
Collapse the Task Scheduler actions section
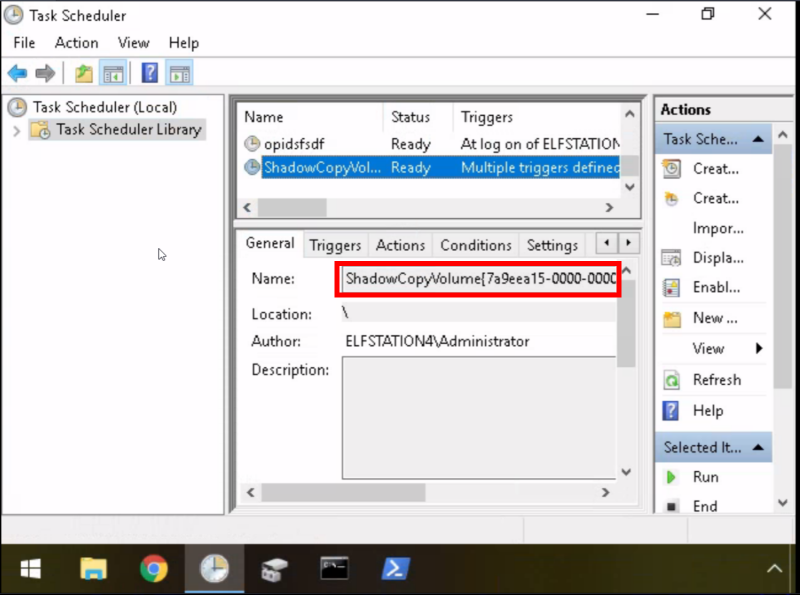[x=758, y=140]
